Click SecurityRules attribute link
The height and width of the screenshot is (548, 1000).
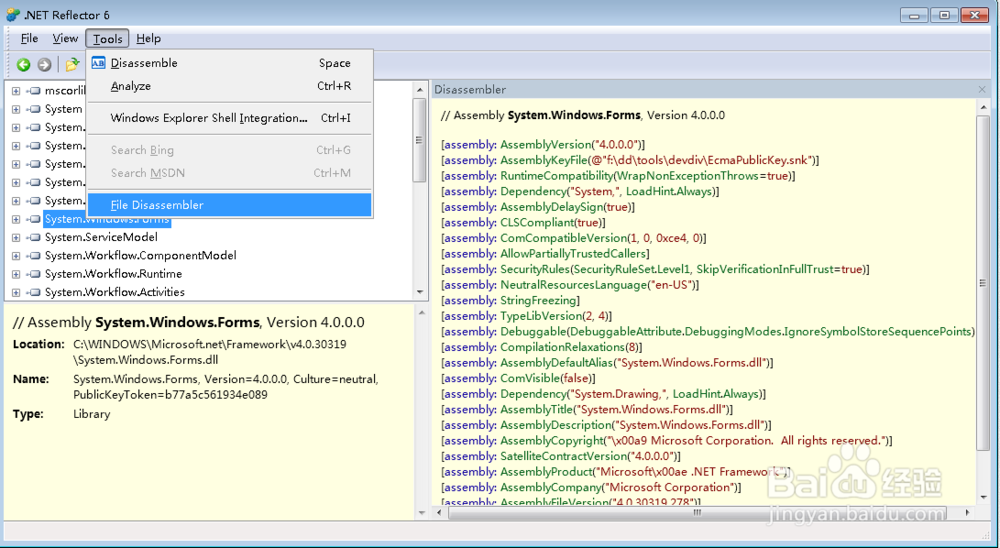coord(534,269)
